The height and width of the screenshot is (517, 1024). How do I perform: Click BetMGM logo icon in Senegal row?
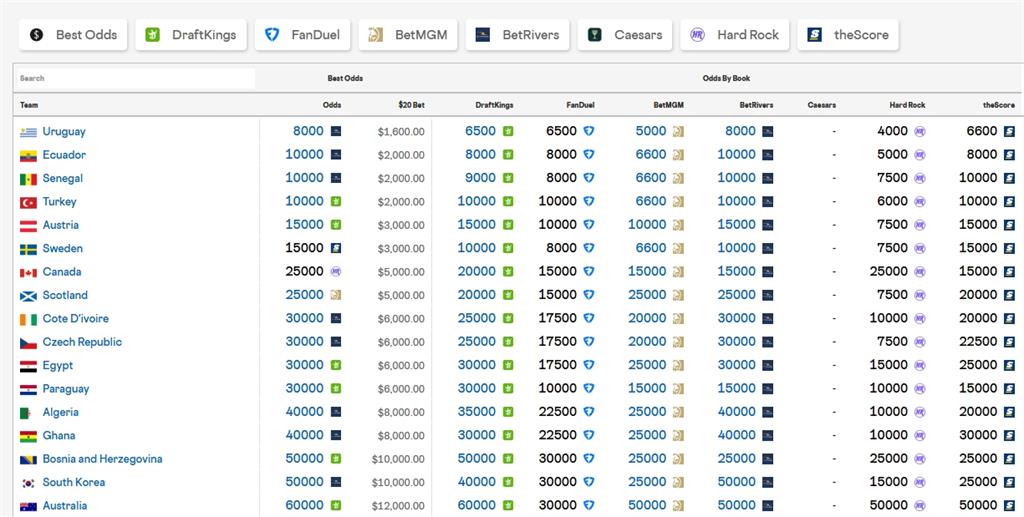tap(679, 178)
